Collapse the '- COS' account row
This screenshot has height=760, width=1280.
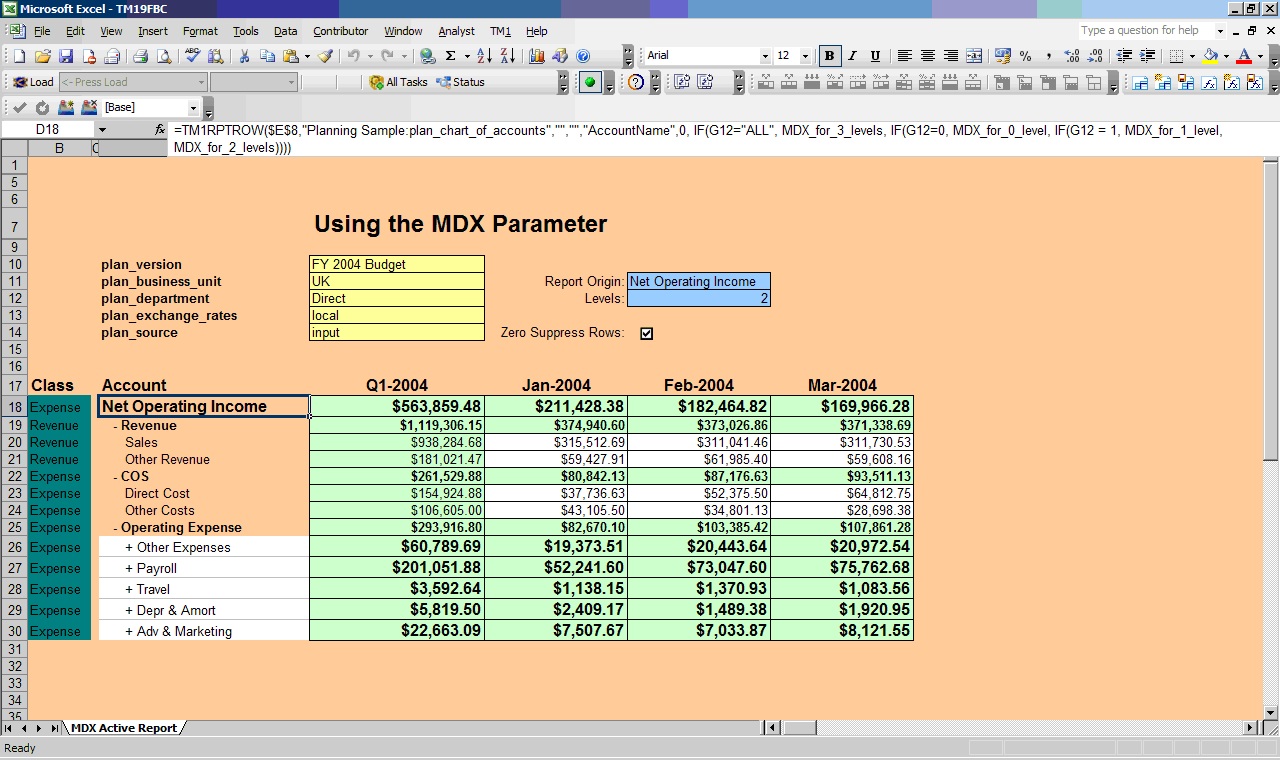pyautogui.click(x=131, y=477)
